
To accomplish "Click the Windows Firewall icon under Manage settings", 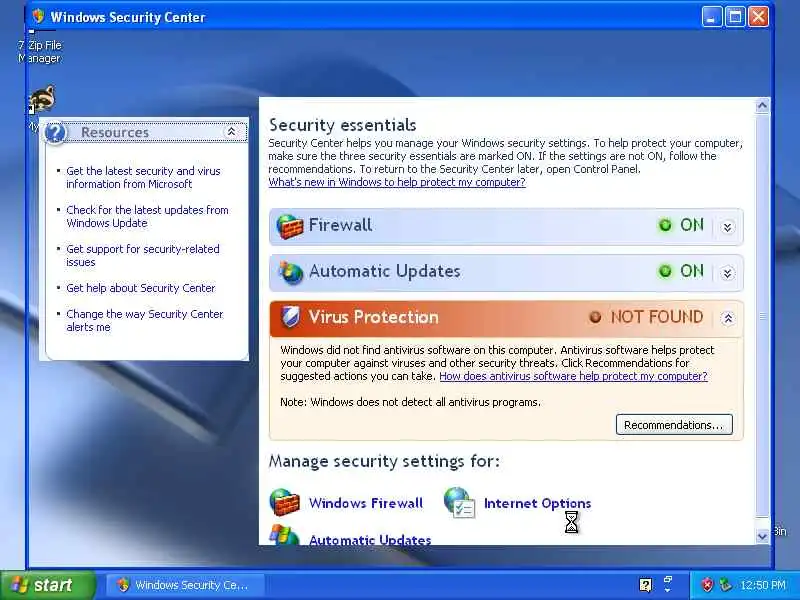I will (284, 503).
